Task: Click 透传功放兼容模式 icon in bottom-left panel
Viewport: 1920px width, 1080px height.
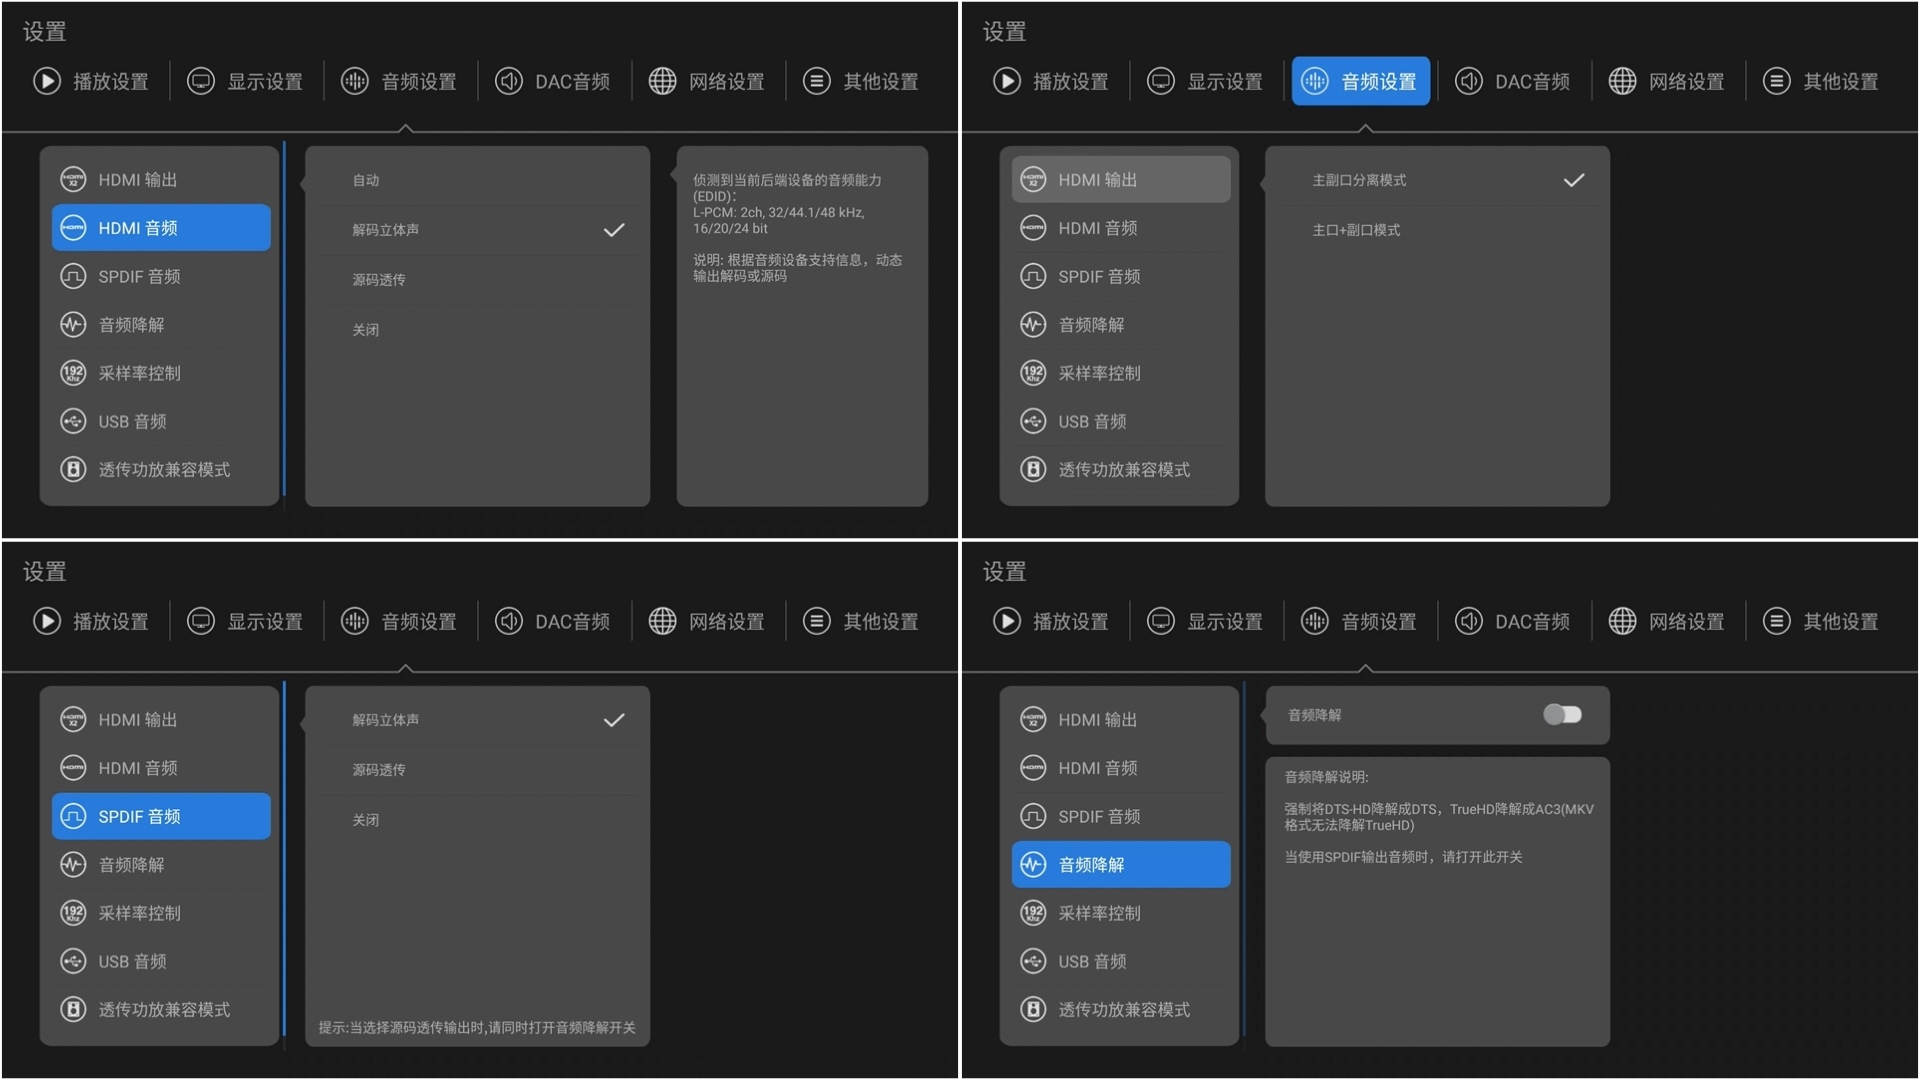Action: point(73,1009)
